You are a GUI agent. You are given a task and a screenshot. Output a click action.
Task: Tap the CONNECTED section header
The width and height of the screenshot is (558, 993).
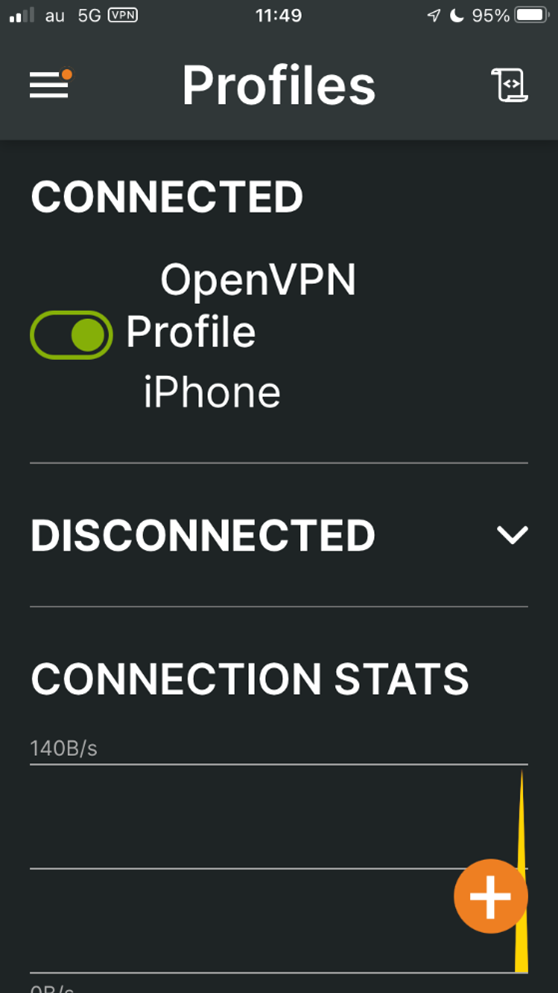167,196
